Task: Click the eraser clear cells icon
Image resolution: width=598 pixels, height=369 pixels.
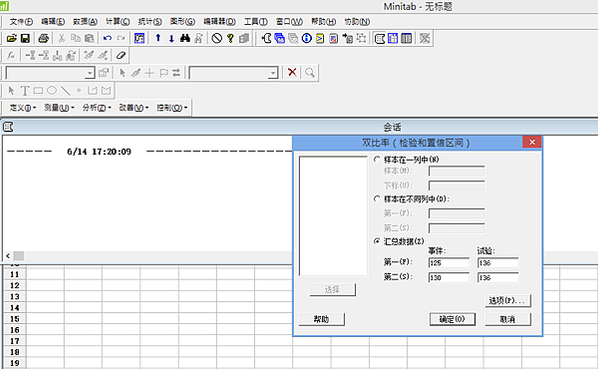Action: pyautogui.click(x=121, y=55)
